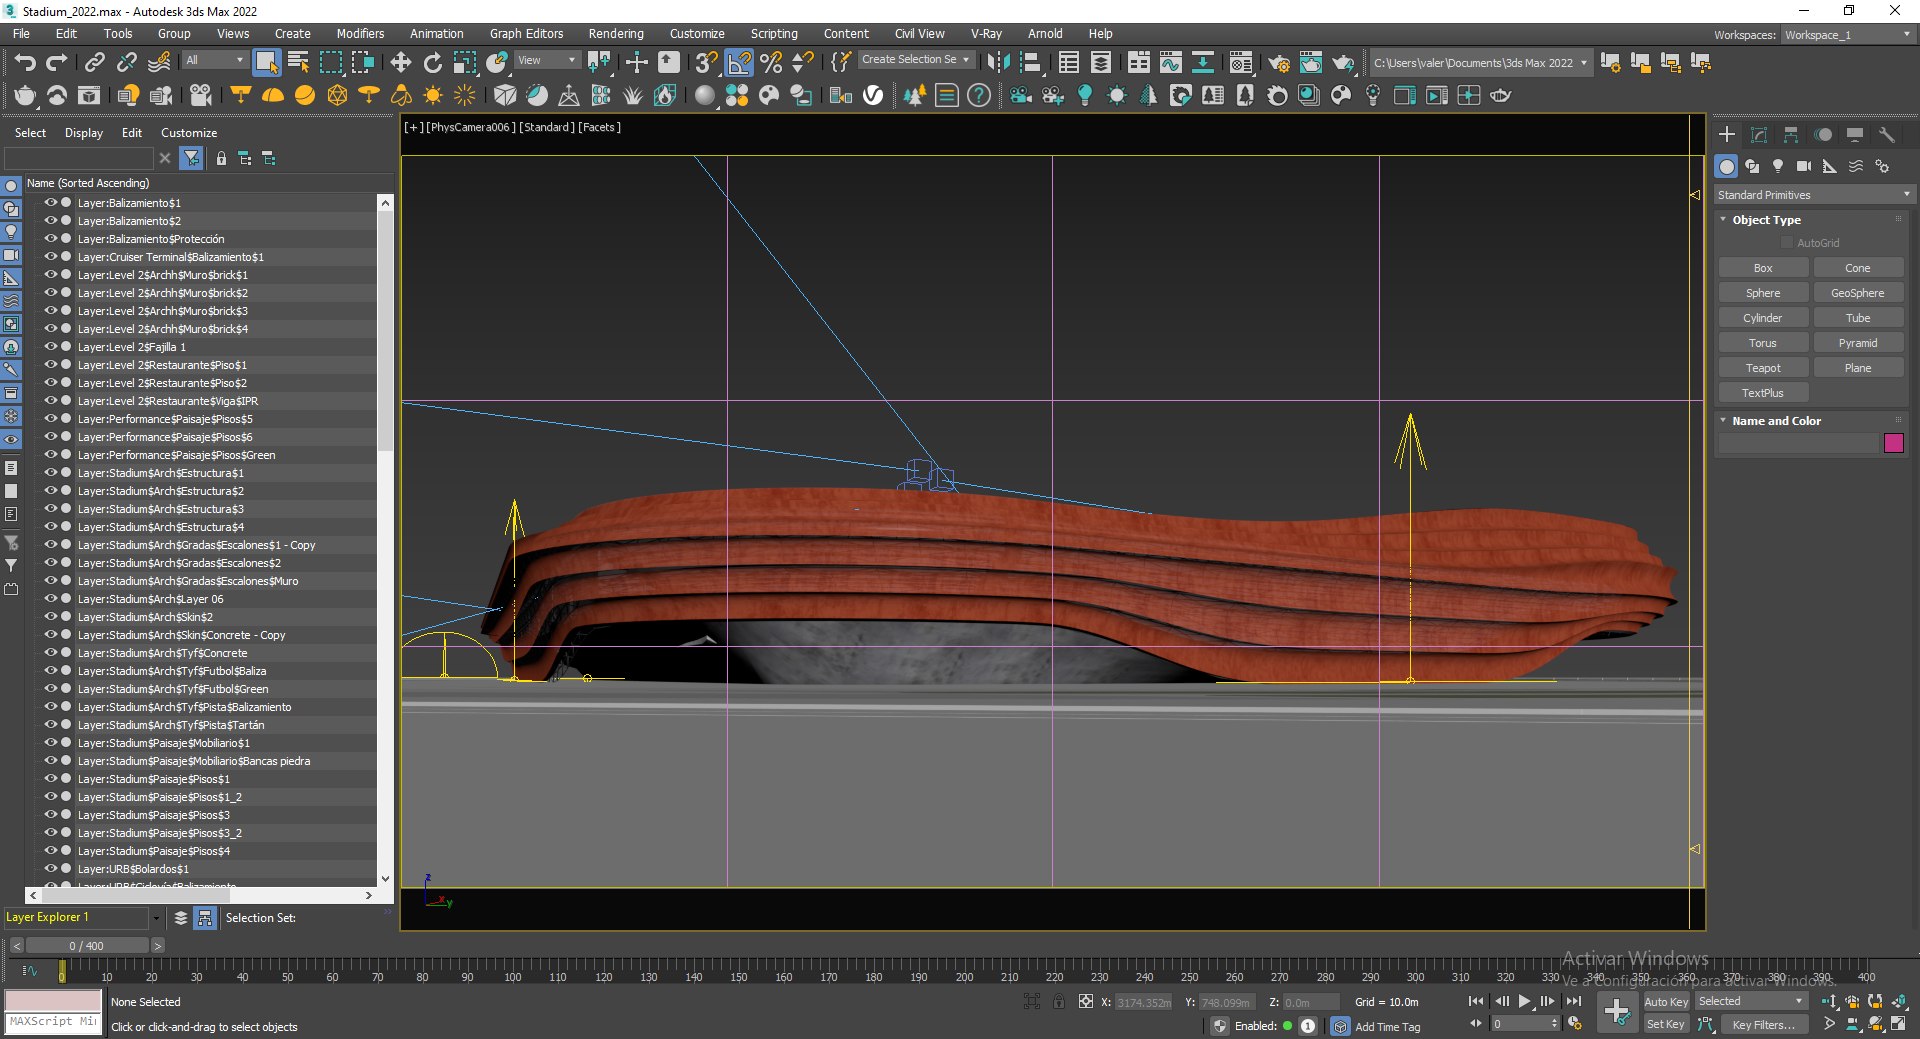Activate the Select Object tool

click(x=266, y=62)
